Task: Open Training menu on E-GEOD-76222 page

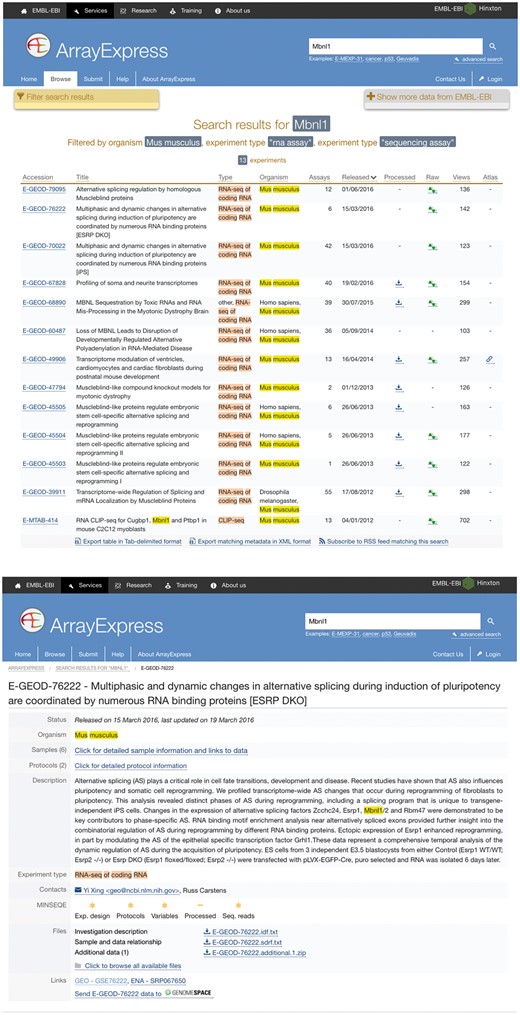Action: coord(181,585)
